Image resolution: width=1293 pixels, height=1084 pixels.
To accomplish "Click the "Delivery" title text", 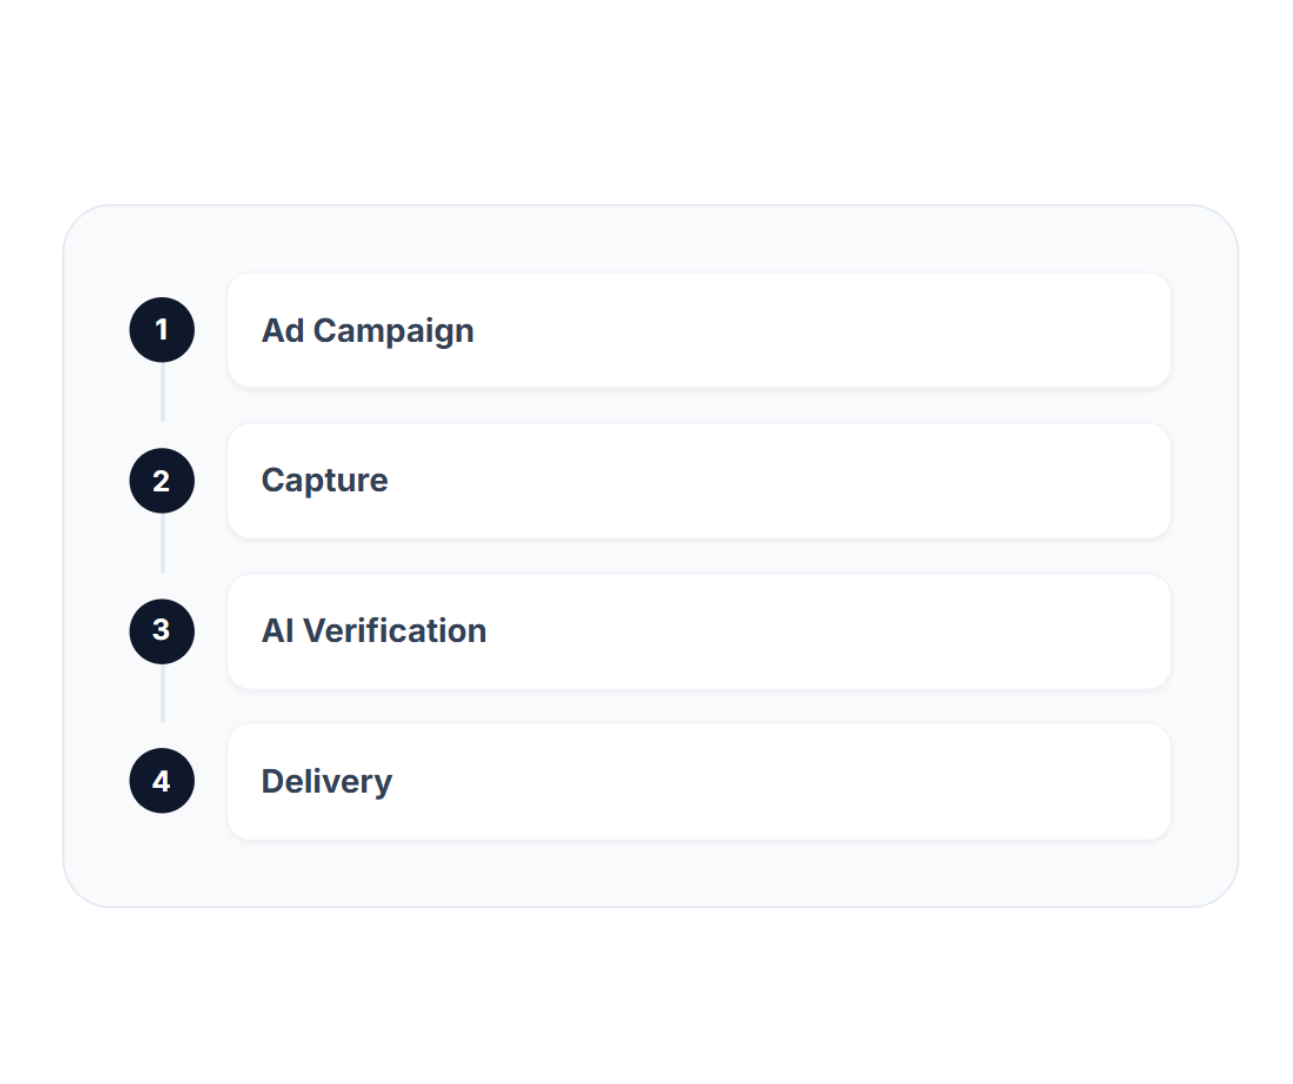I will 326,781.
